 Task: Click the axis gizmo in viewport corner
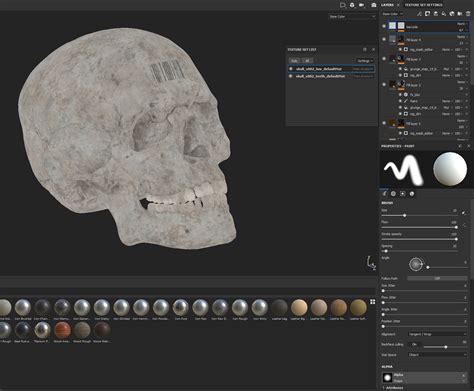(x=371, y=263)
